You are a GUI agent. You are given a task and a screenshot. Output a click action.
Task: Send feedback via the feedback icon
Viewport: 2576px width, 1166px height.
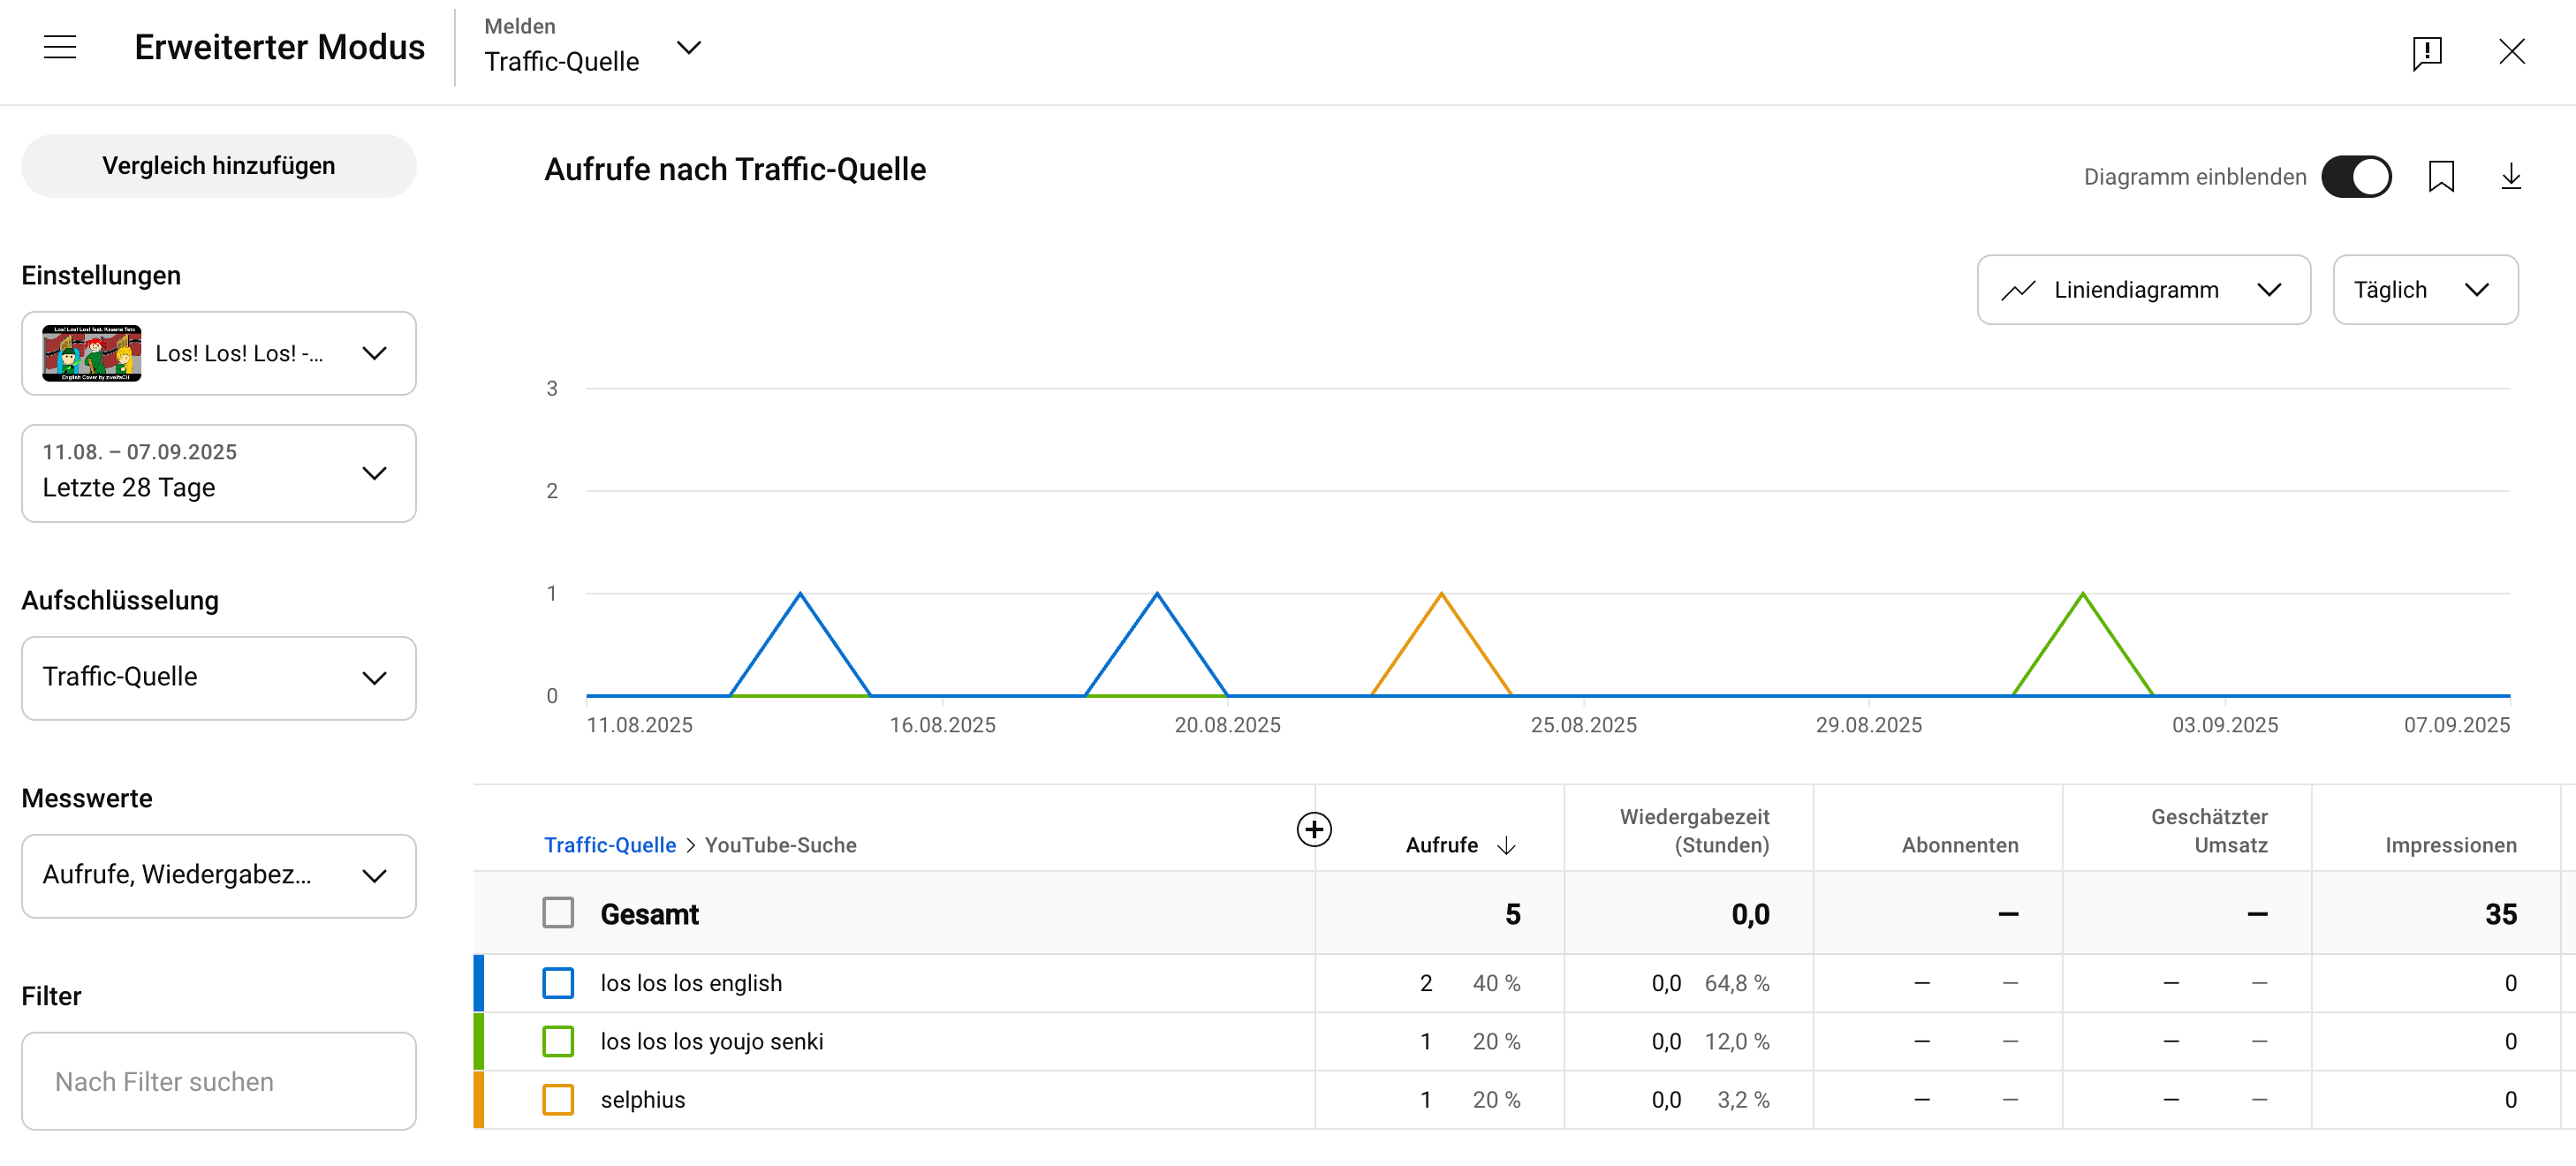click(2428, 52)
